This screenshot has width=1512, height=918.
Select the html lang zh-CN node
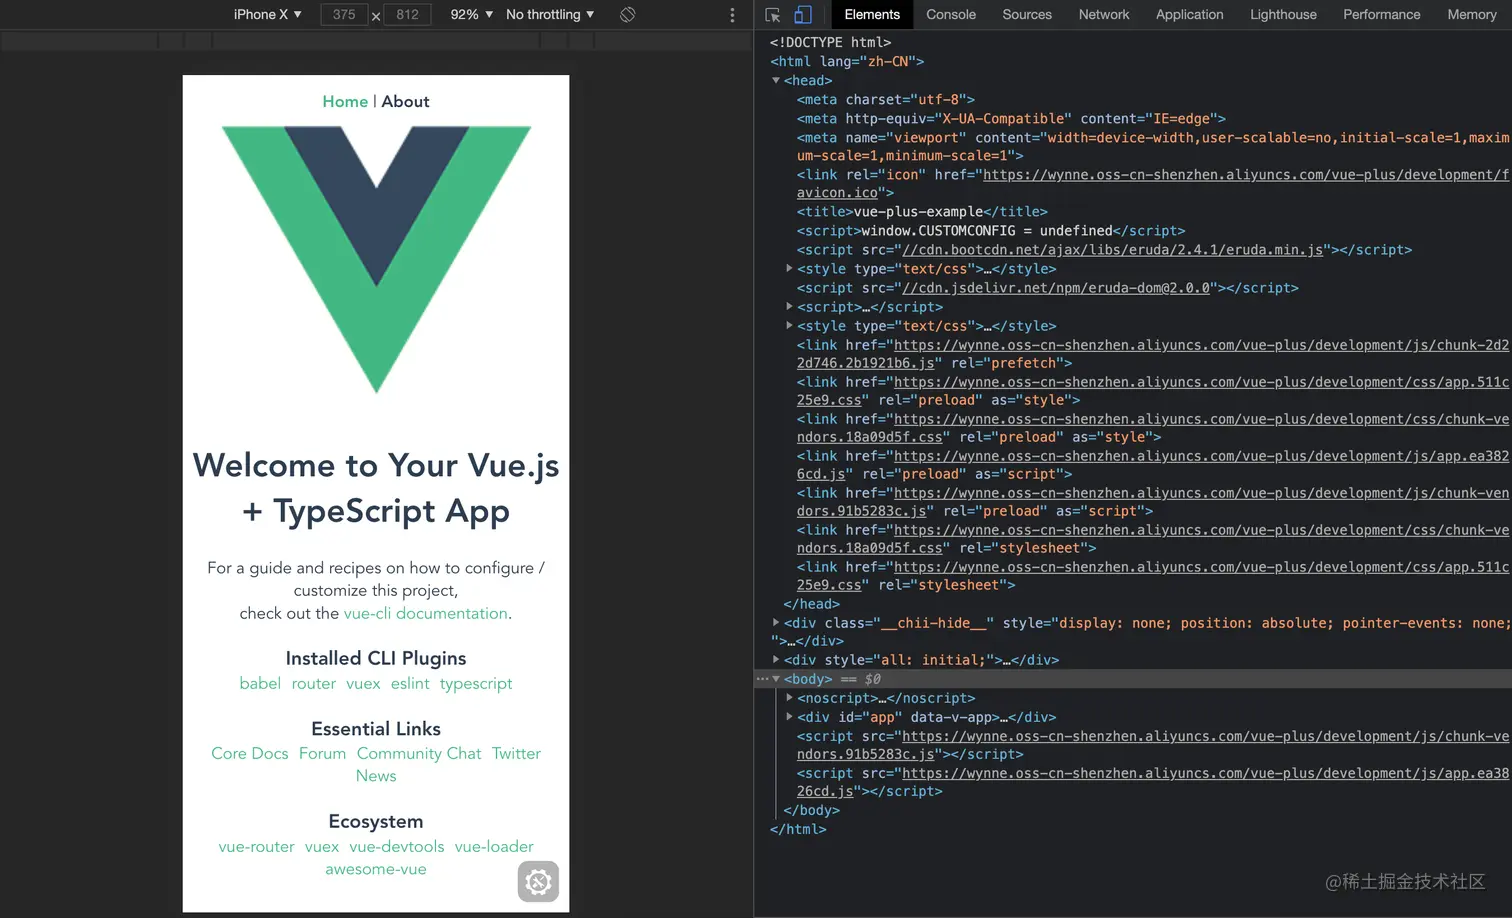tap(847, 61)
